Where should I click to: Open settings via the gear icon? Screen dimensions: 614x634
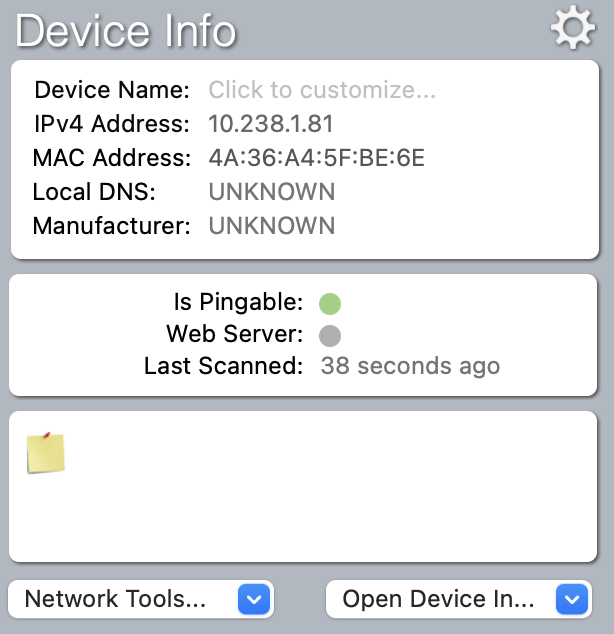coord(573,29)
